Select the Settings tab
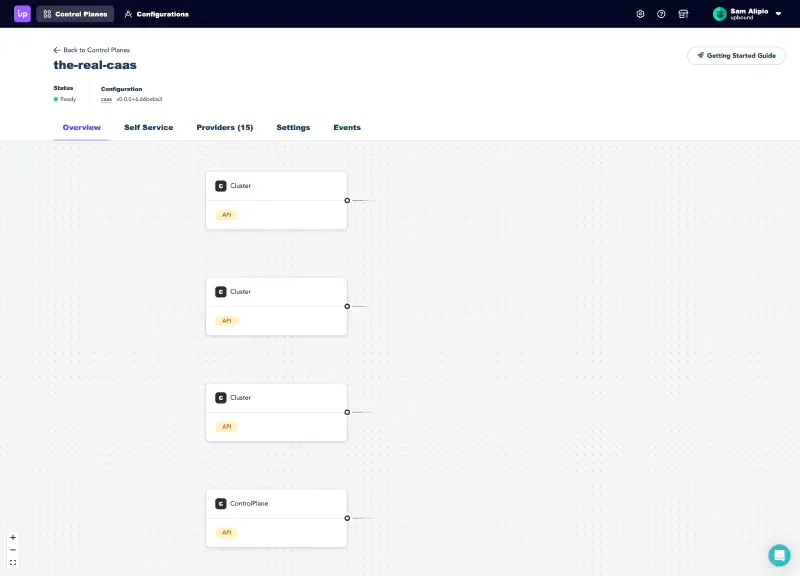The width and height of the screenshot is (800, 576). coord(293,128)
